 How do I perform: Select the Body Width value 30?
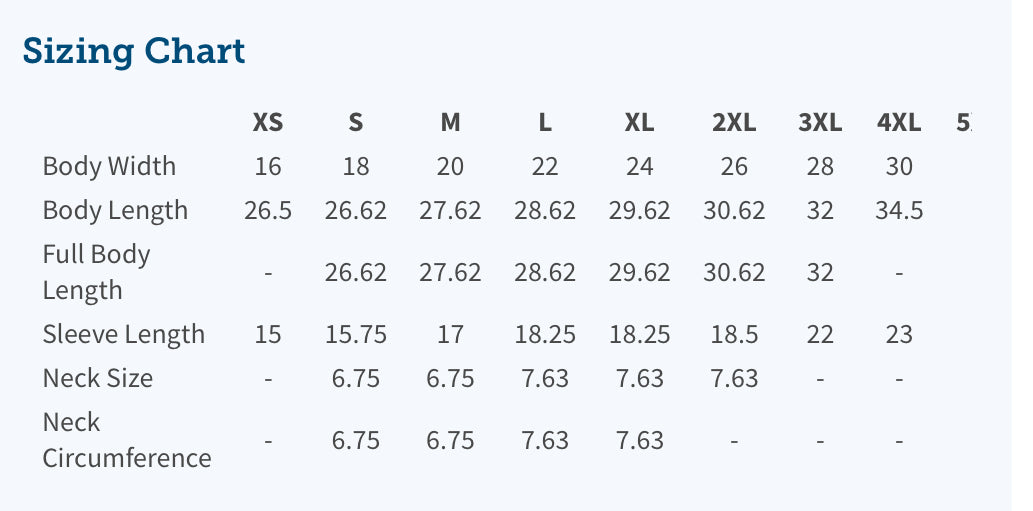[899, 167]
